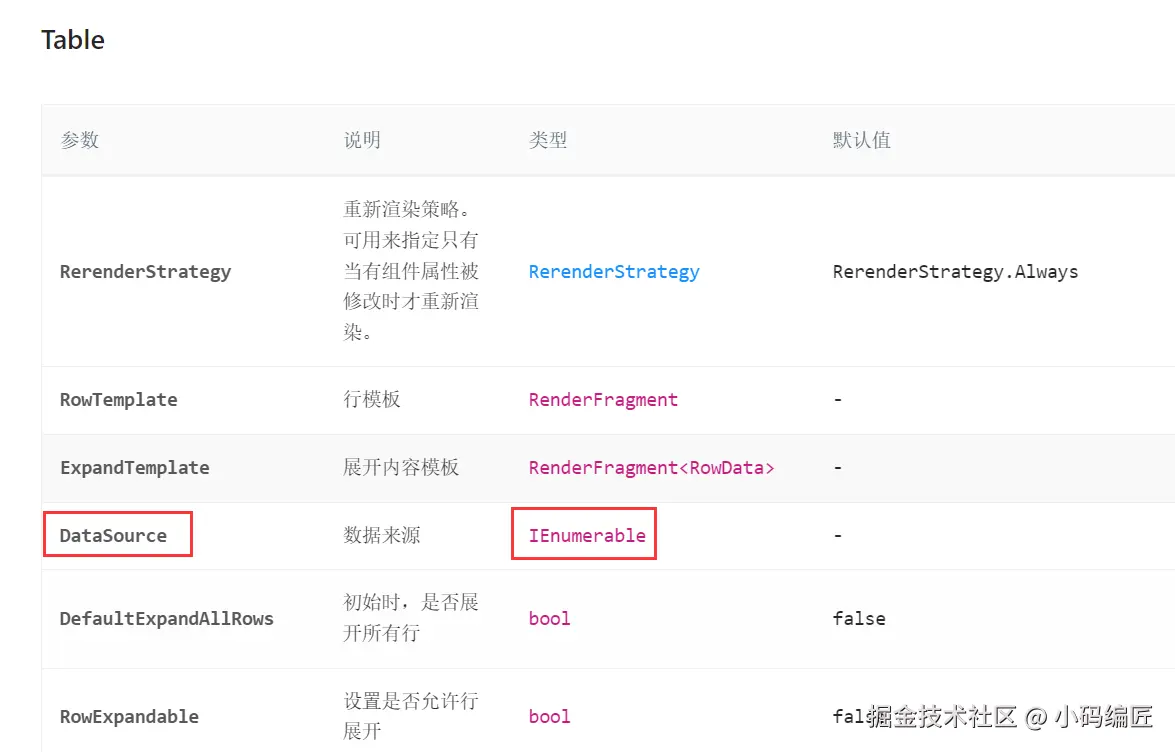The height and width of the screenshot is (752, 1175).
Task: Click the bool type for DefaultExpandAllRows
Action: pyautogui.click(x=549, y=619)
